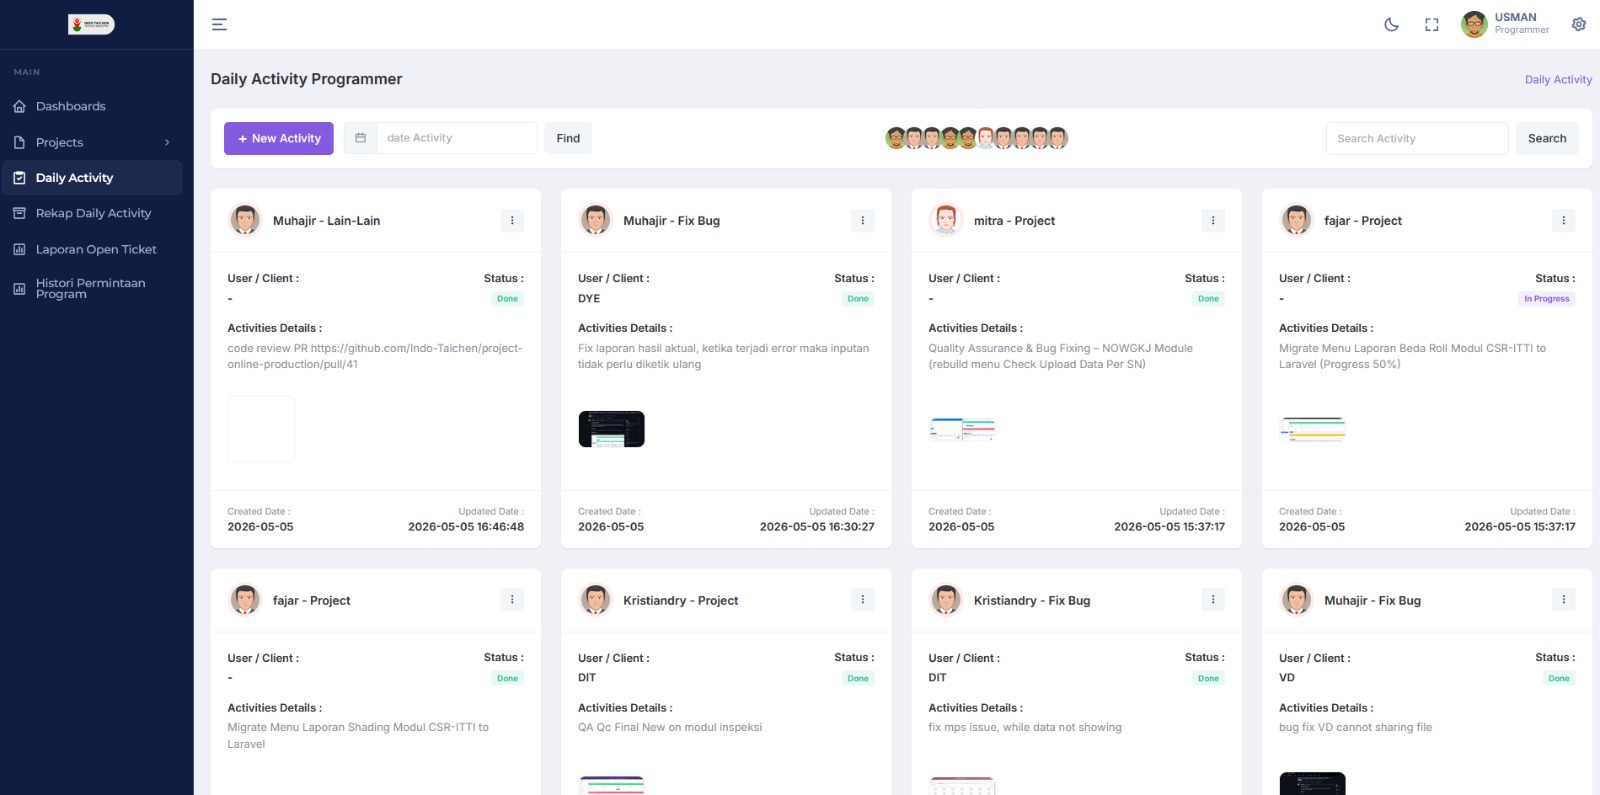Screen dimensions: 1600x795
Task: Focus the Search Activity input field
Action: (x=1417, y=138)
